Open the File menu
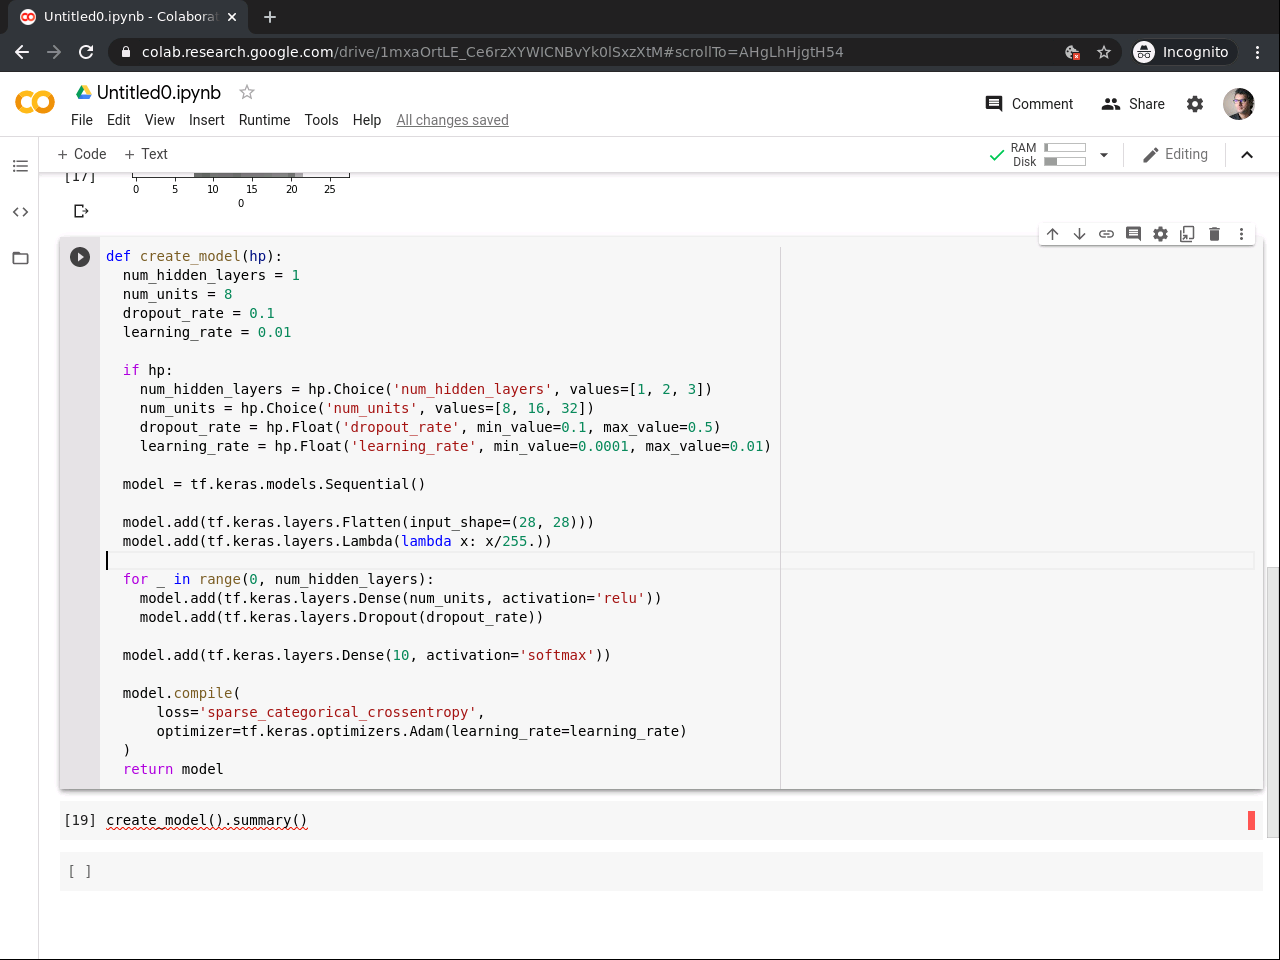This screenshot has height=960, width=1280. point(82,120)
